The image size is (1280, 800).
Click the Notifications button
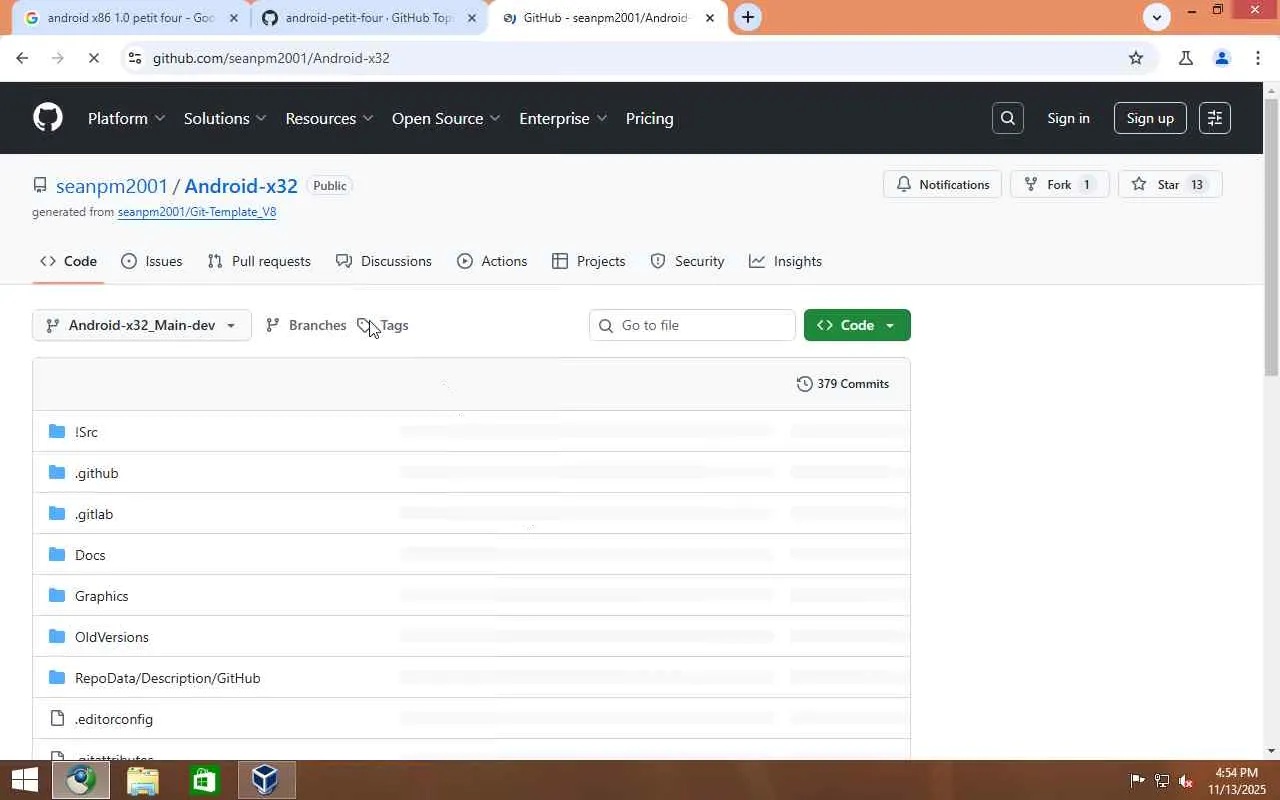[942, 184]
